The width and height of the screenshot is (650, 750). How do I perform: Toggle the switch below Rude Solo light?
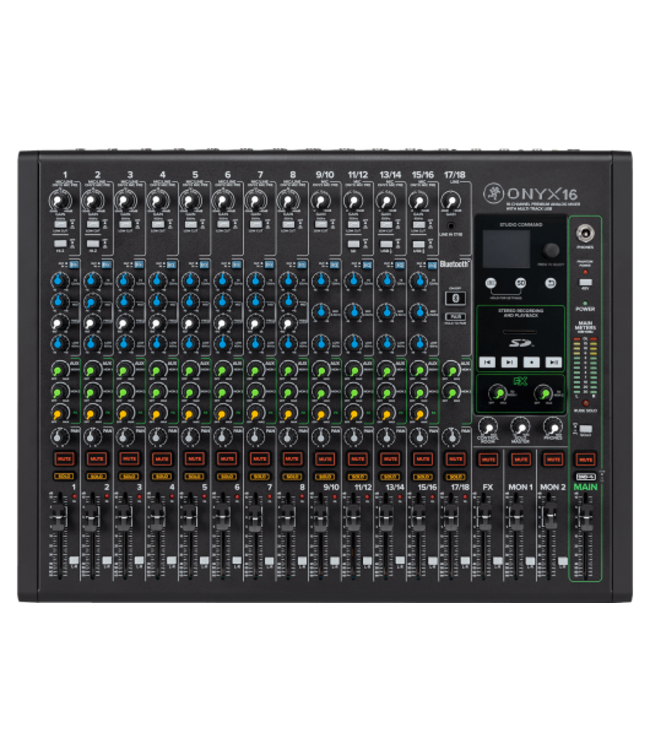click(585, 429)
